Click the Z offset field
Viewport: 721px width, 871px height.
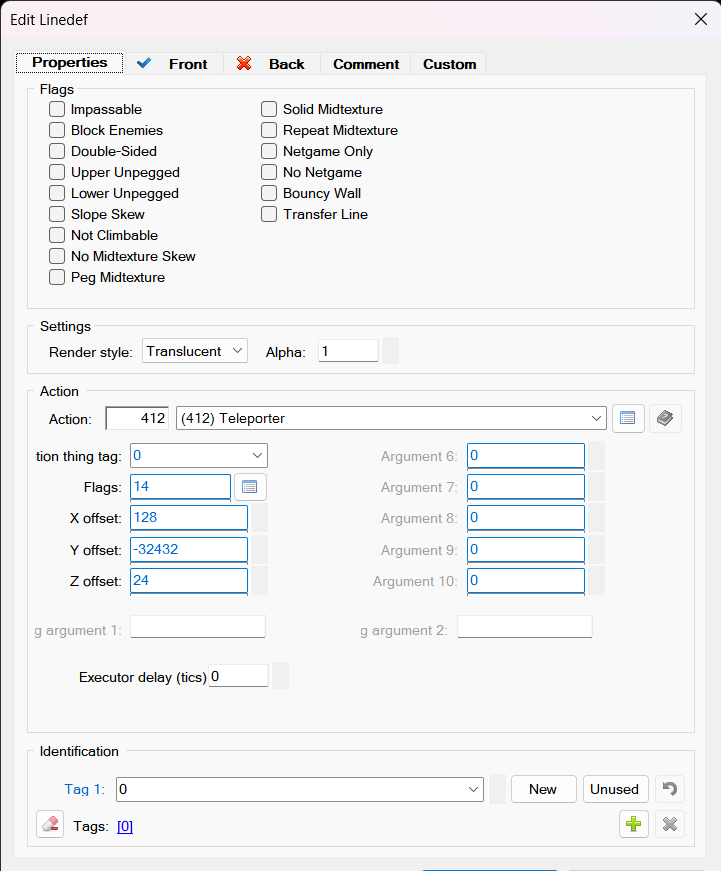[189, 580]
